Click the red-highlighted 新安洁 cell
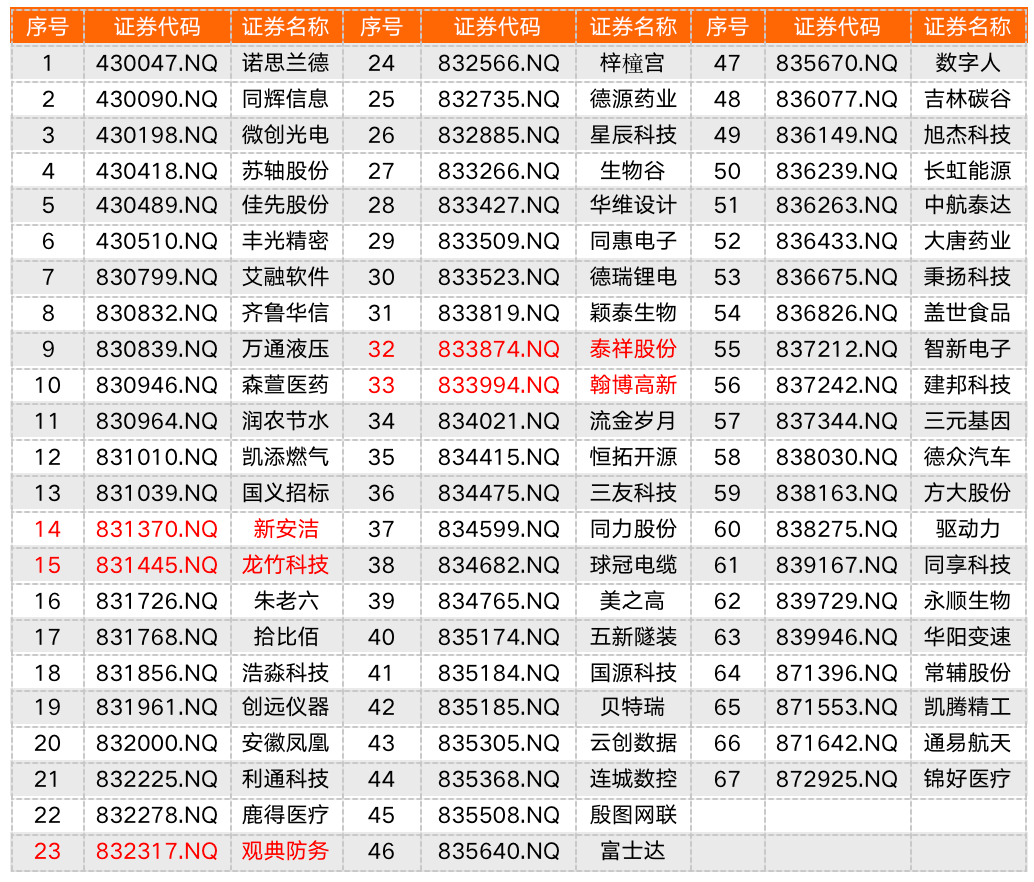The height and width of the screenshot is (882, 1034). pos(285,529)
